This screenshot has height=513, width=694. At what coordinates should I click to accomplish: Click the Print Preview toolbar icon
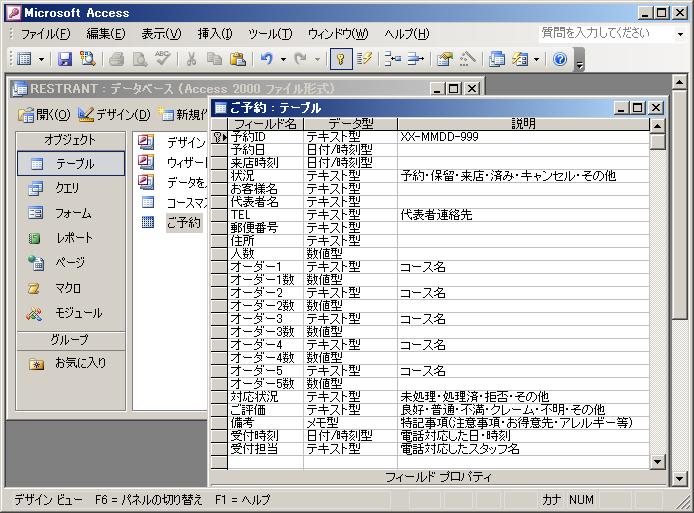pyautogui.click(x=139, y=59)
